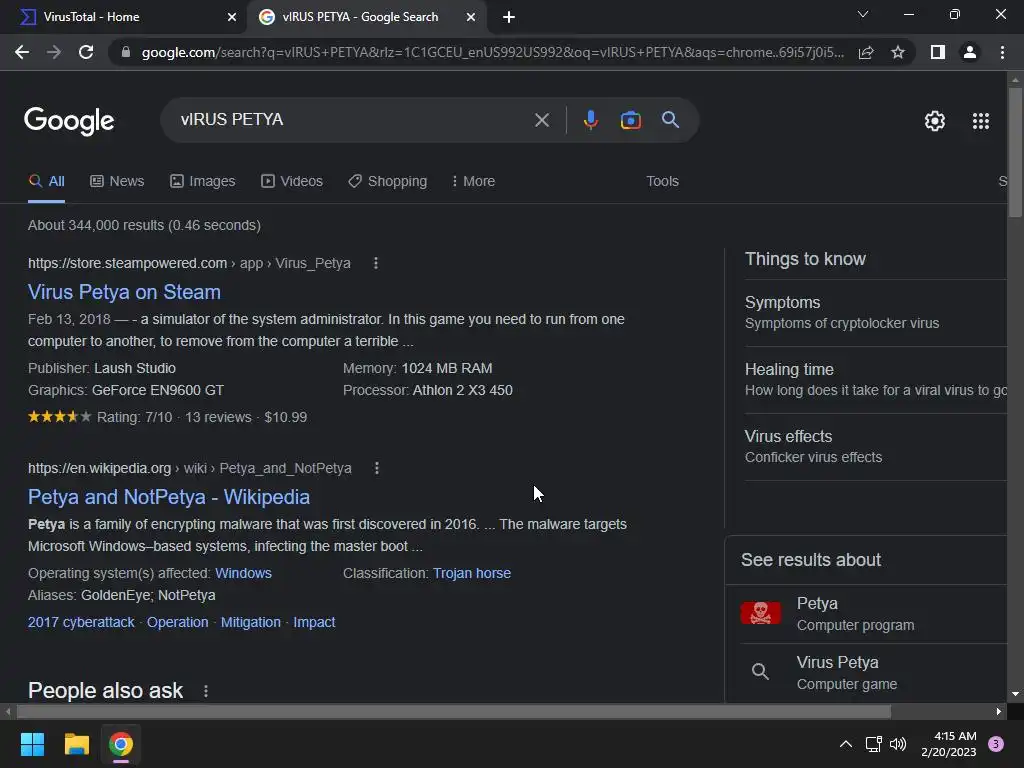Open Impact section link
1024x768 pixels.
(313, 622)
